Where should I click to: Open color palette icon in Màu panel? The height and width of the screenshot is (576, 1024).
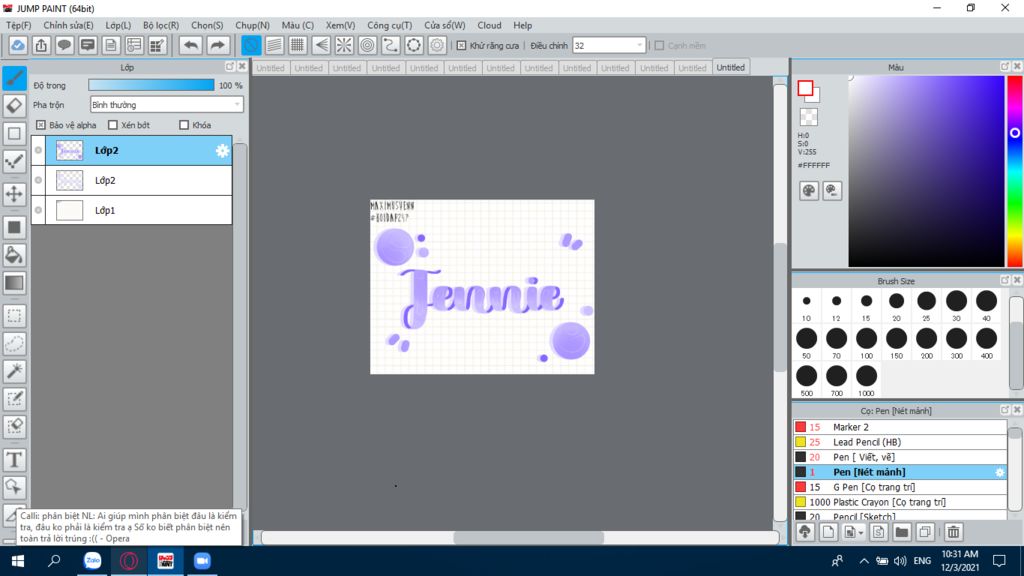tap(808, 191)
